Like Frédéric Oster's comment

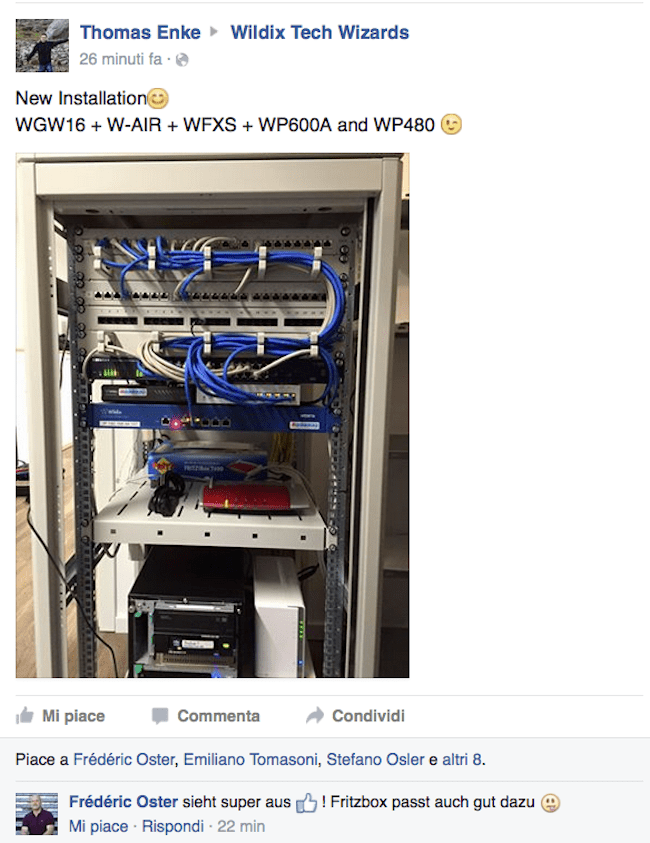98,826
